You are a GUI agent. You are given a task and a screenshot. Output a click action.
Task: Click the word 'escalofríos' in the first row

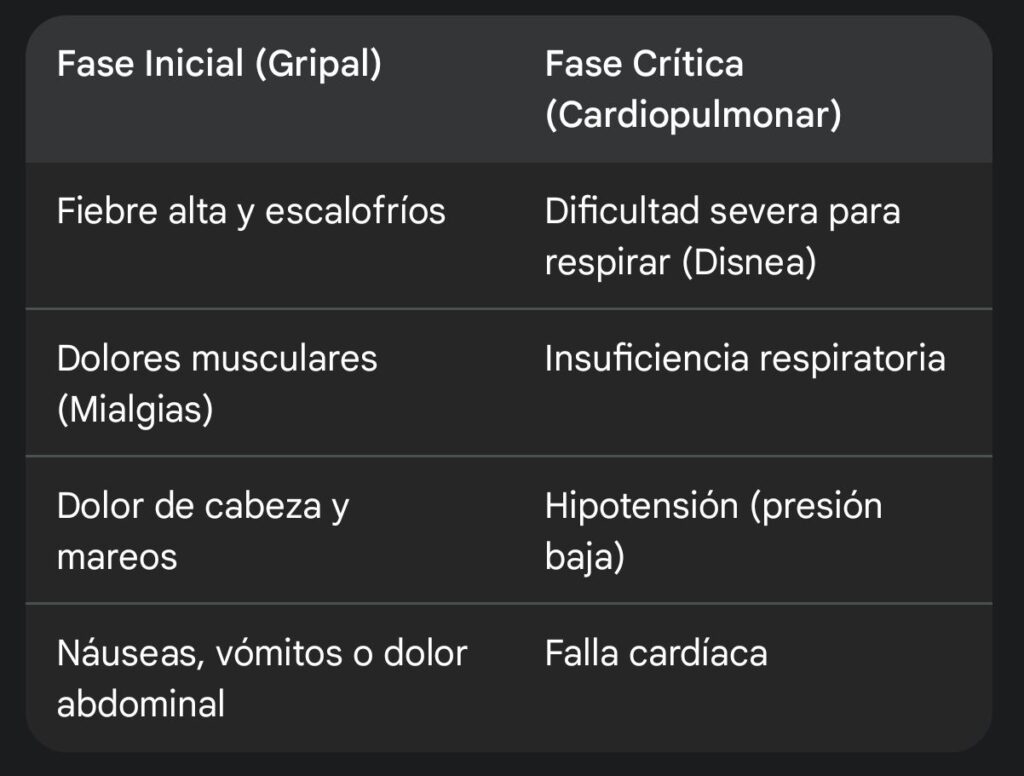pos(355,212)
